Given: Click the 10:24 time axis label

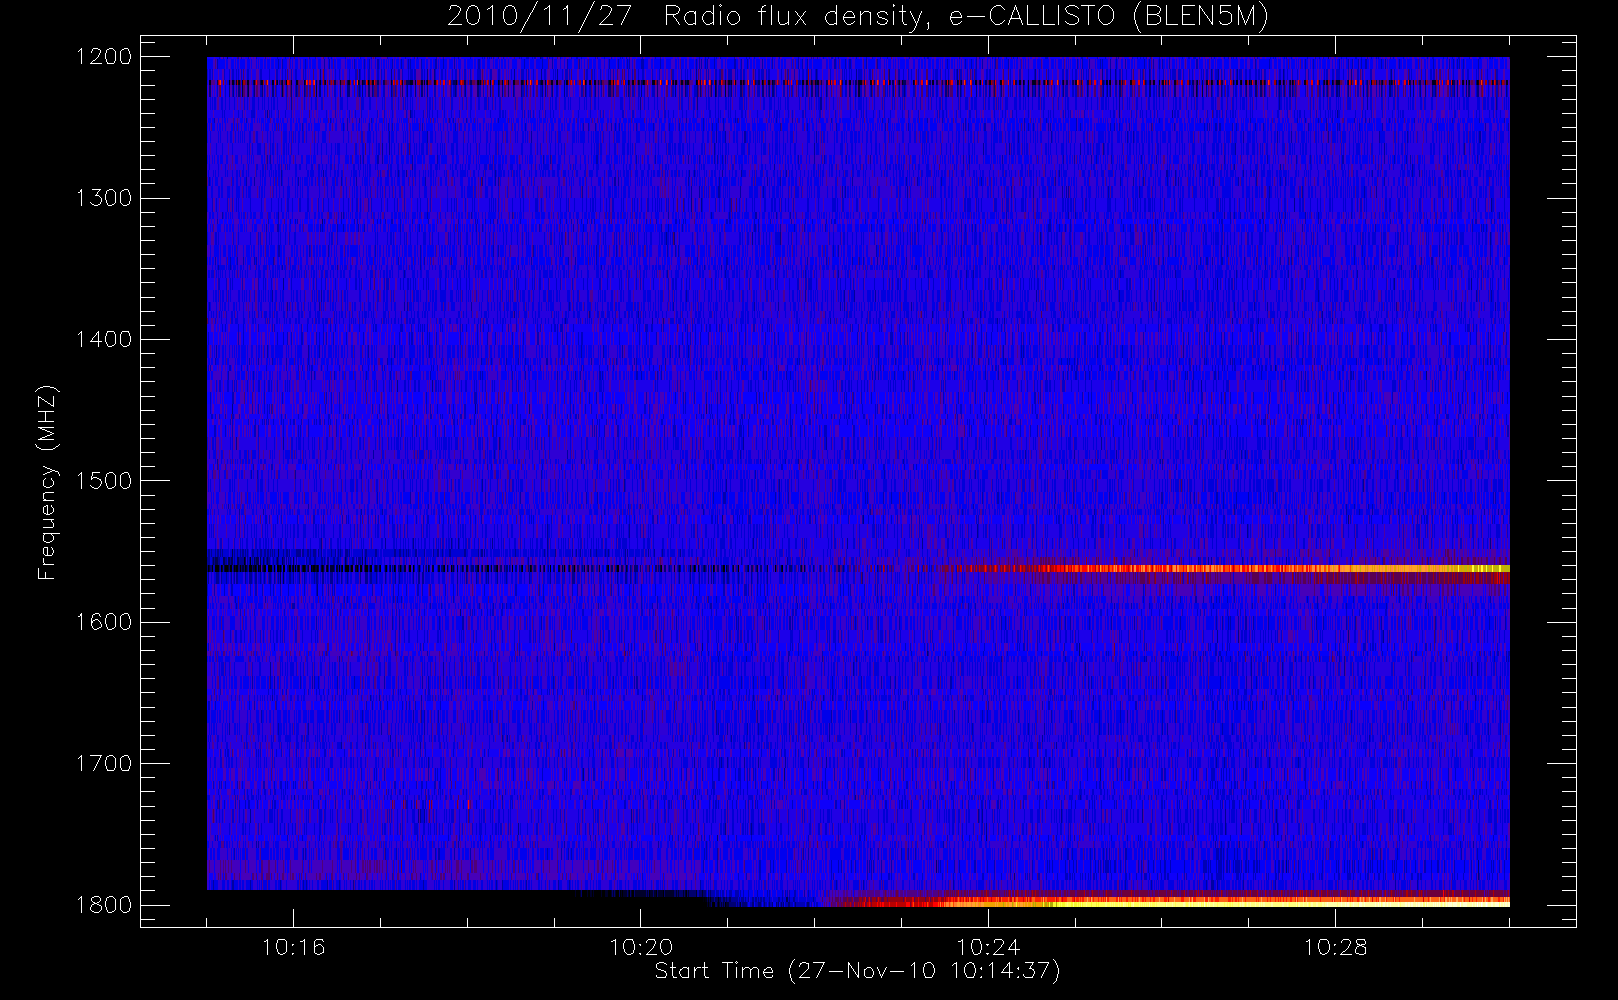Looking at the screenshot, I should pos(988,947).
